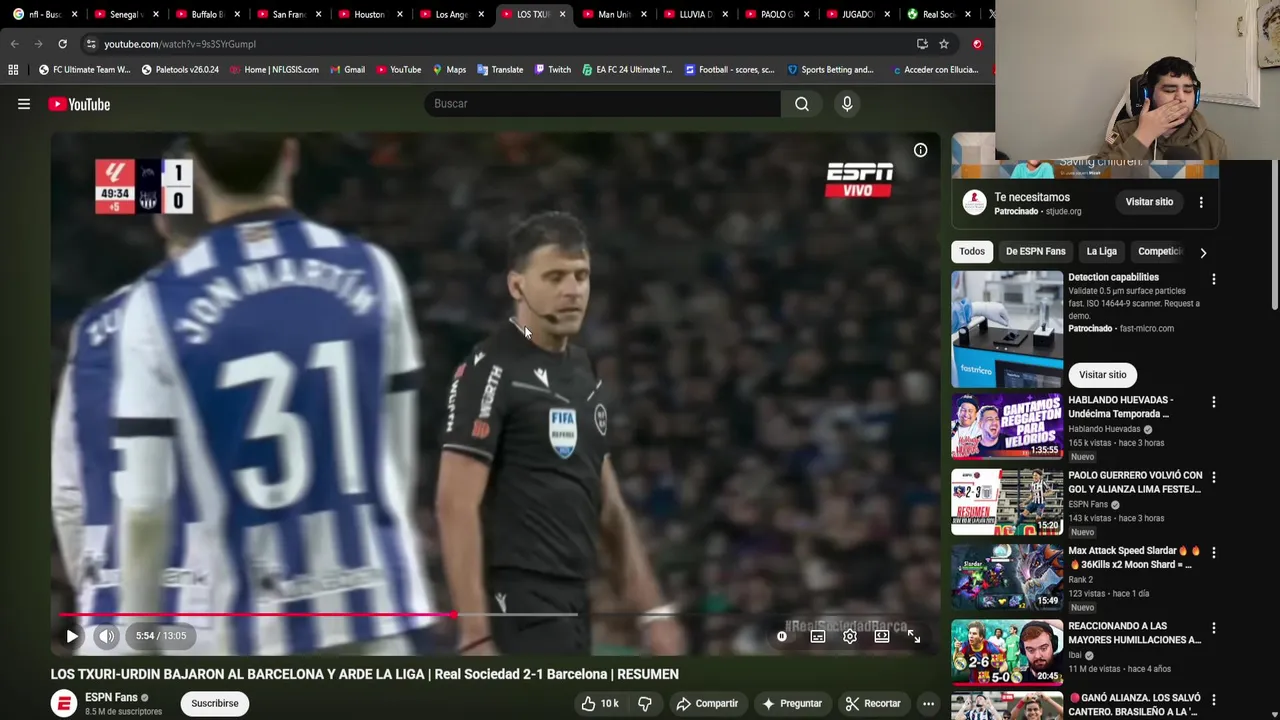Open YouTube bookmark
This screenshot has height=720, width=1280.
click(399, 70)
